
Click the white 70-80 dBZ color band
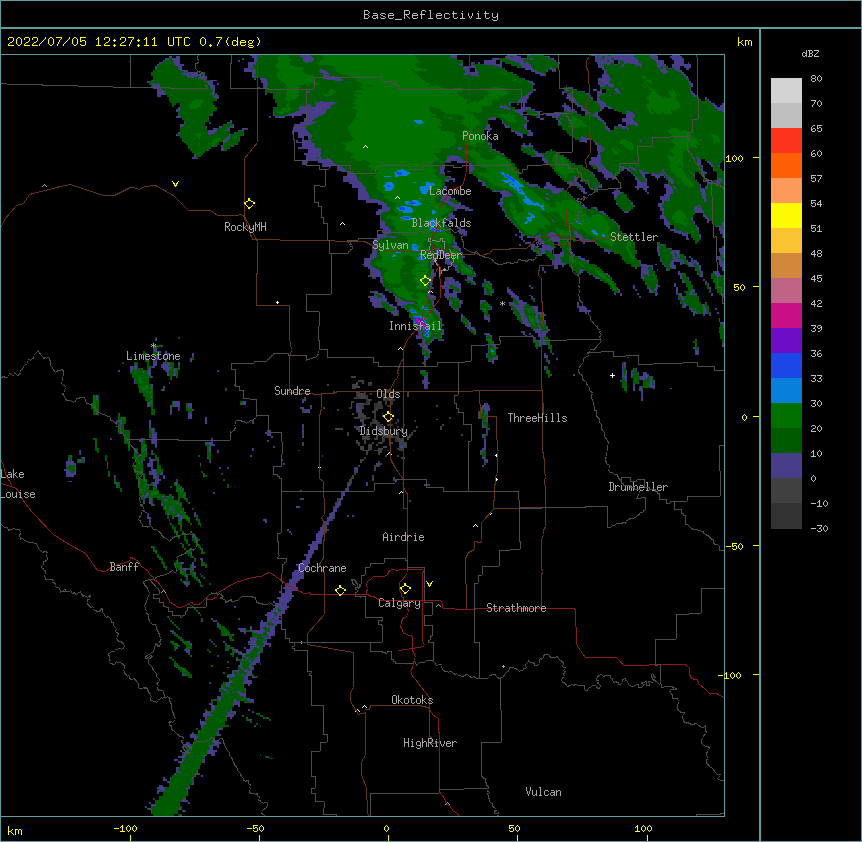[786, 91]
